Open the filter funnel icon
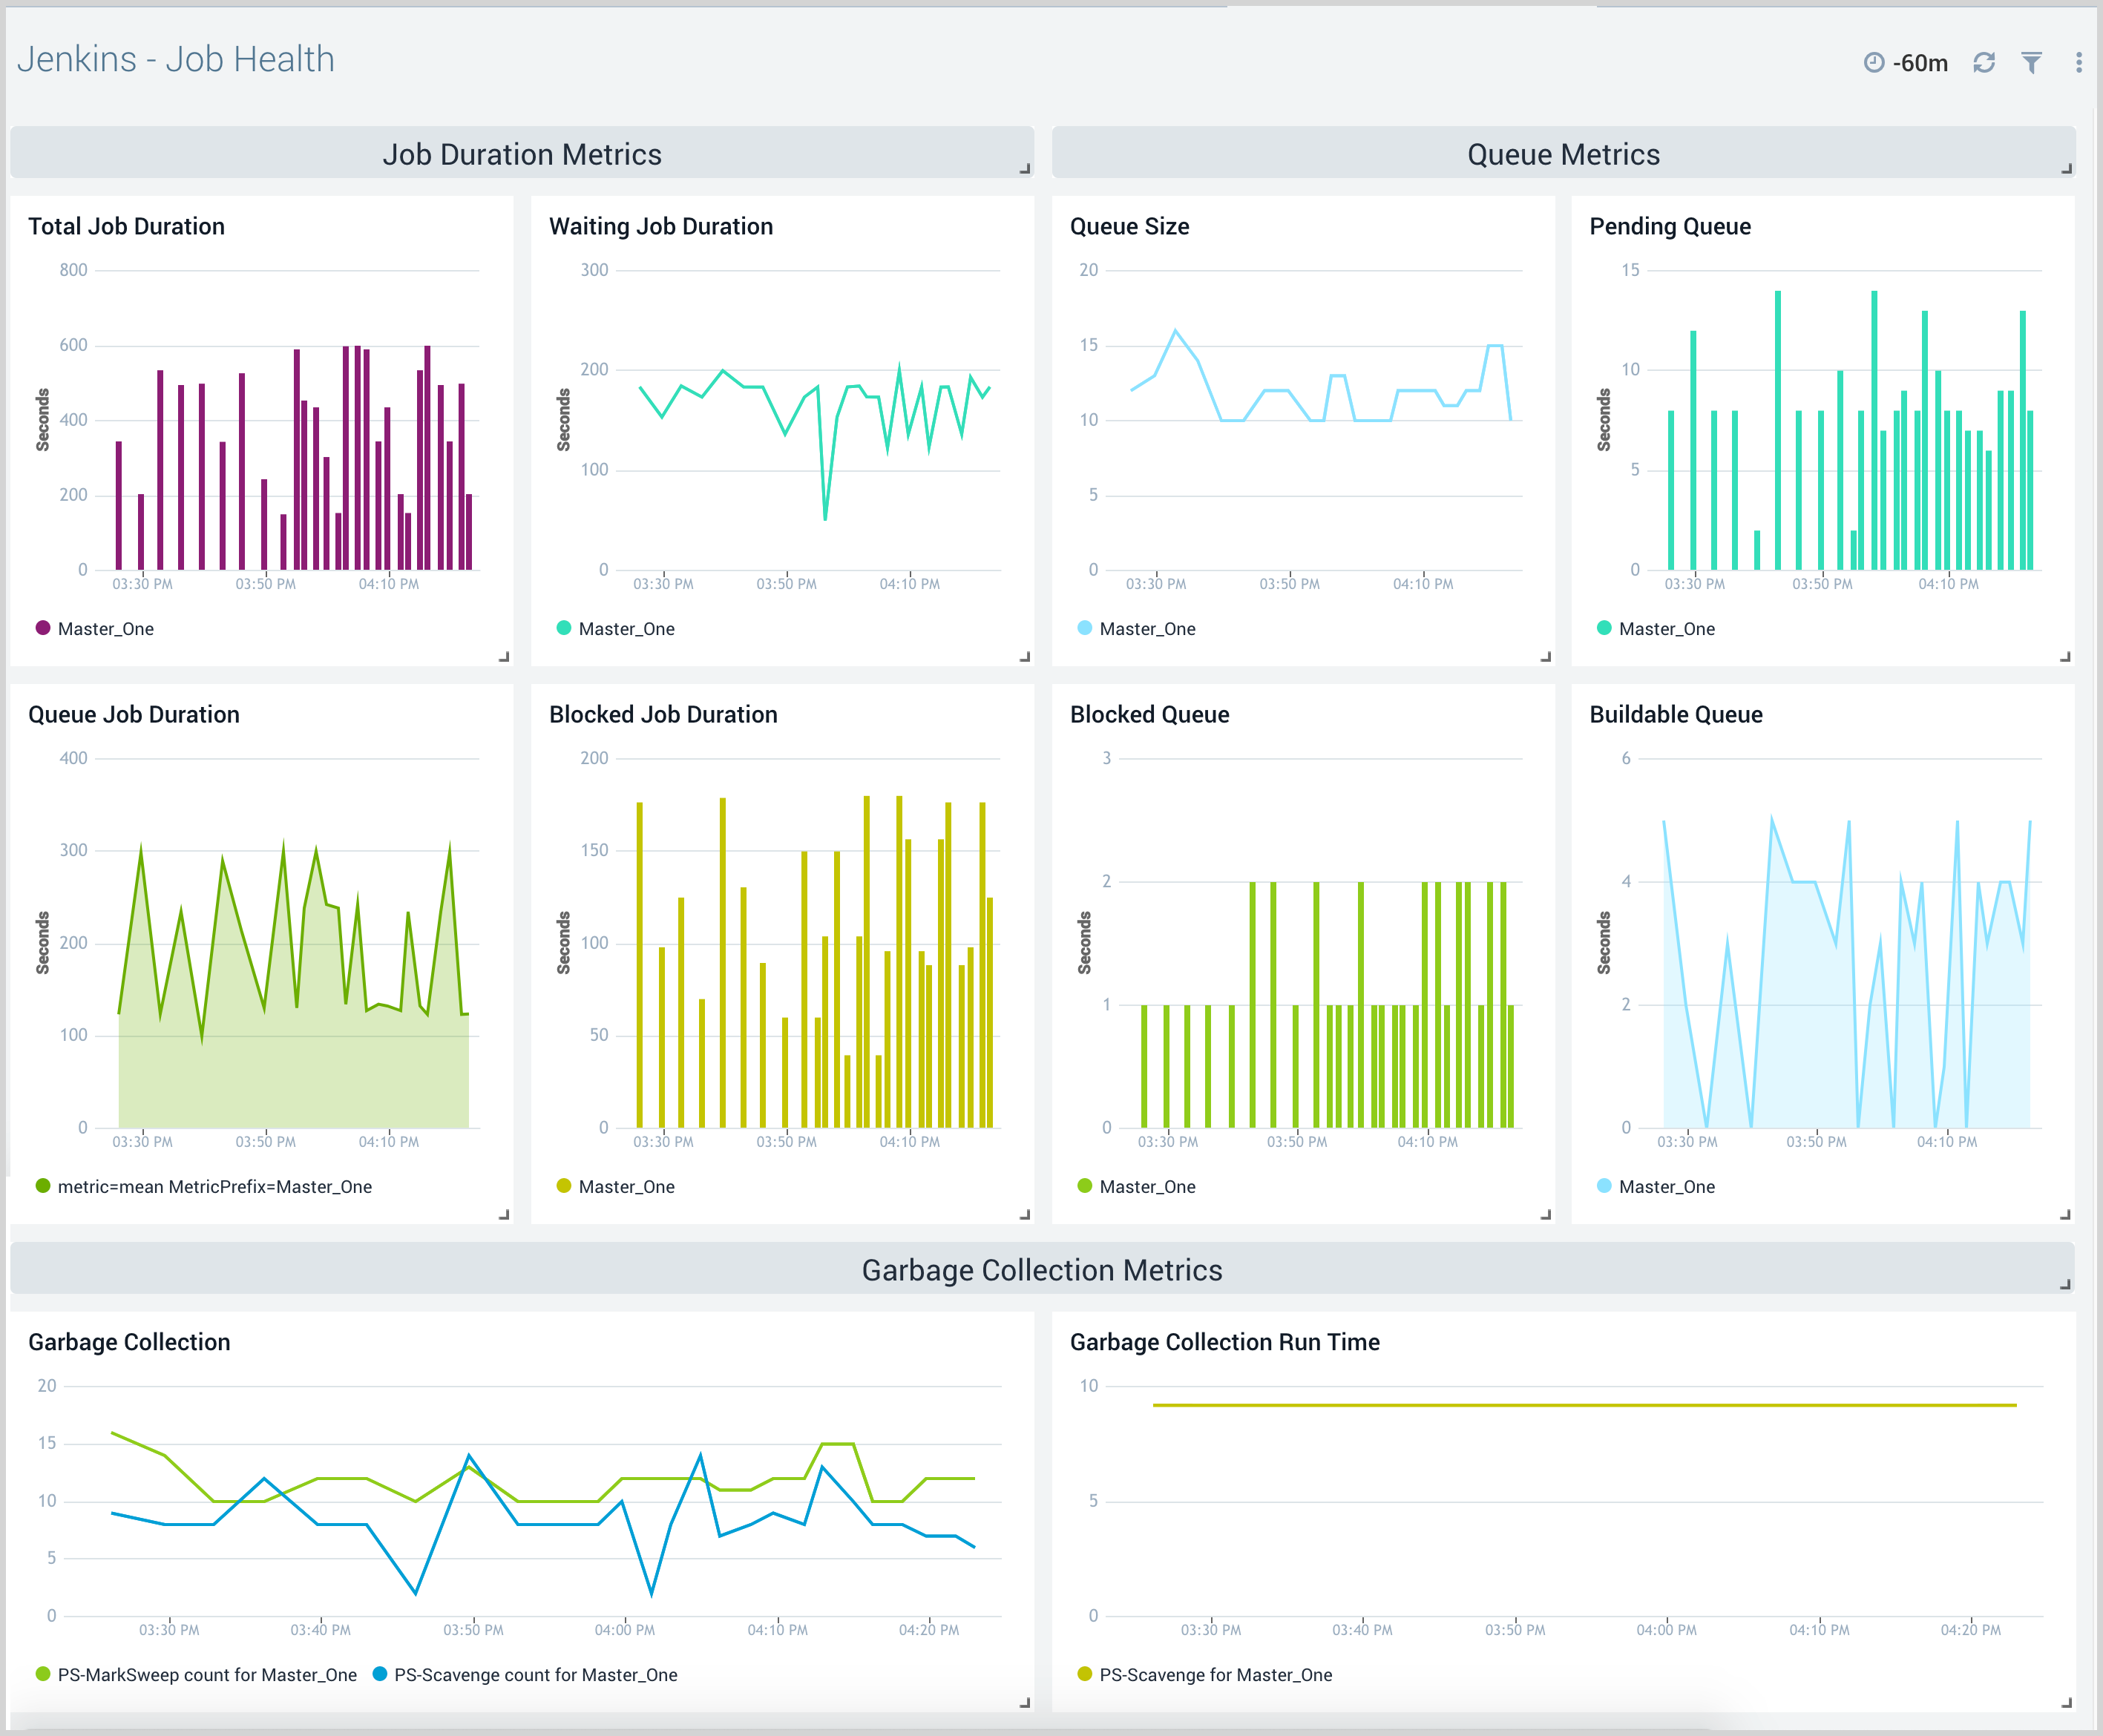Viewport: 2103px width, 1736px height. coord(2031,63)
